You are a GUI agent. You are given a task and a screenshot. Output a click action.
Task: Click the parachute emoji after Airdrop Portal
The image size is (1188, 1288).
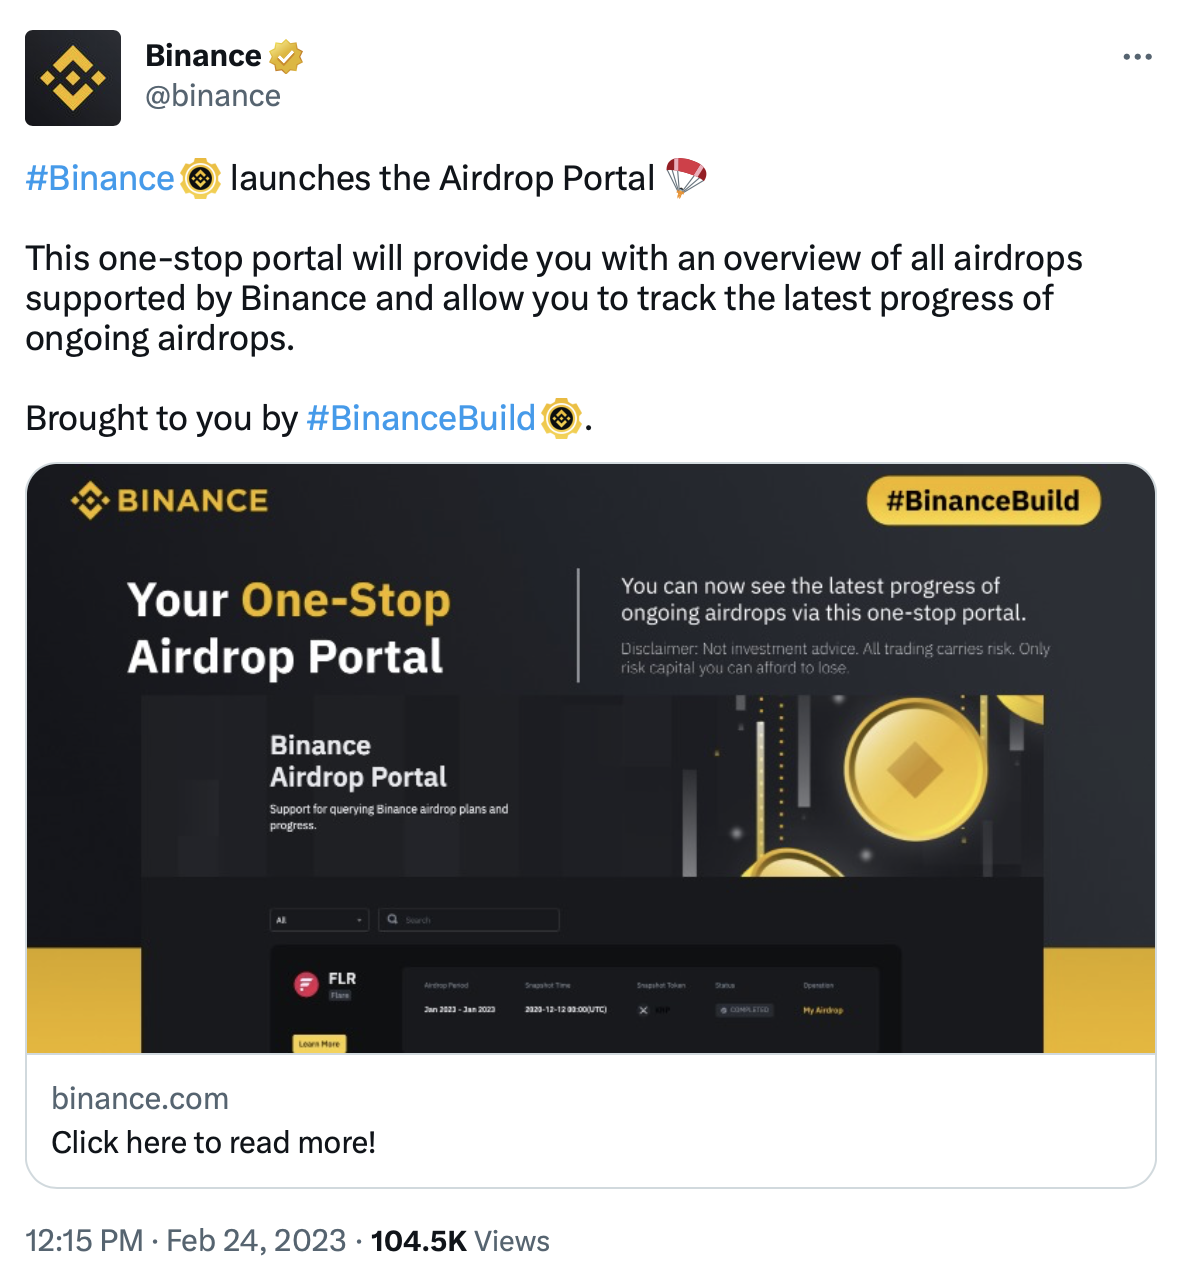coord(686,178)
